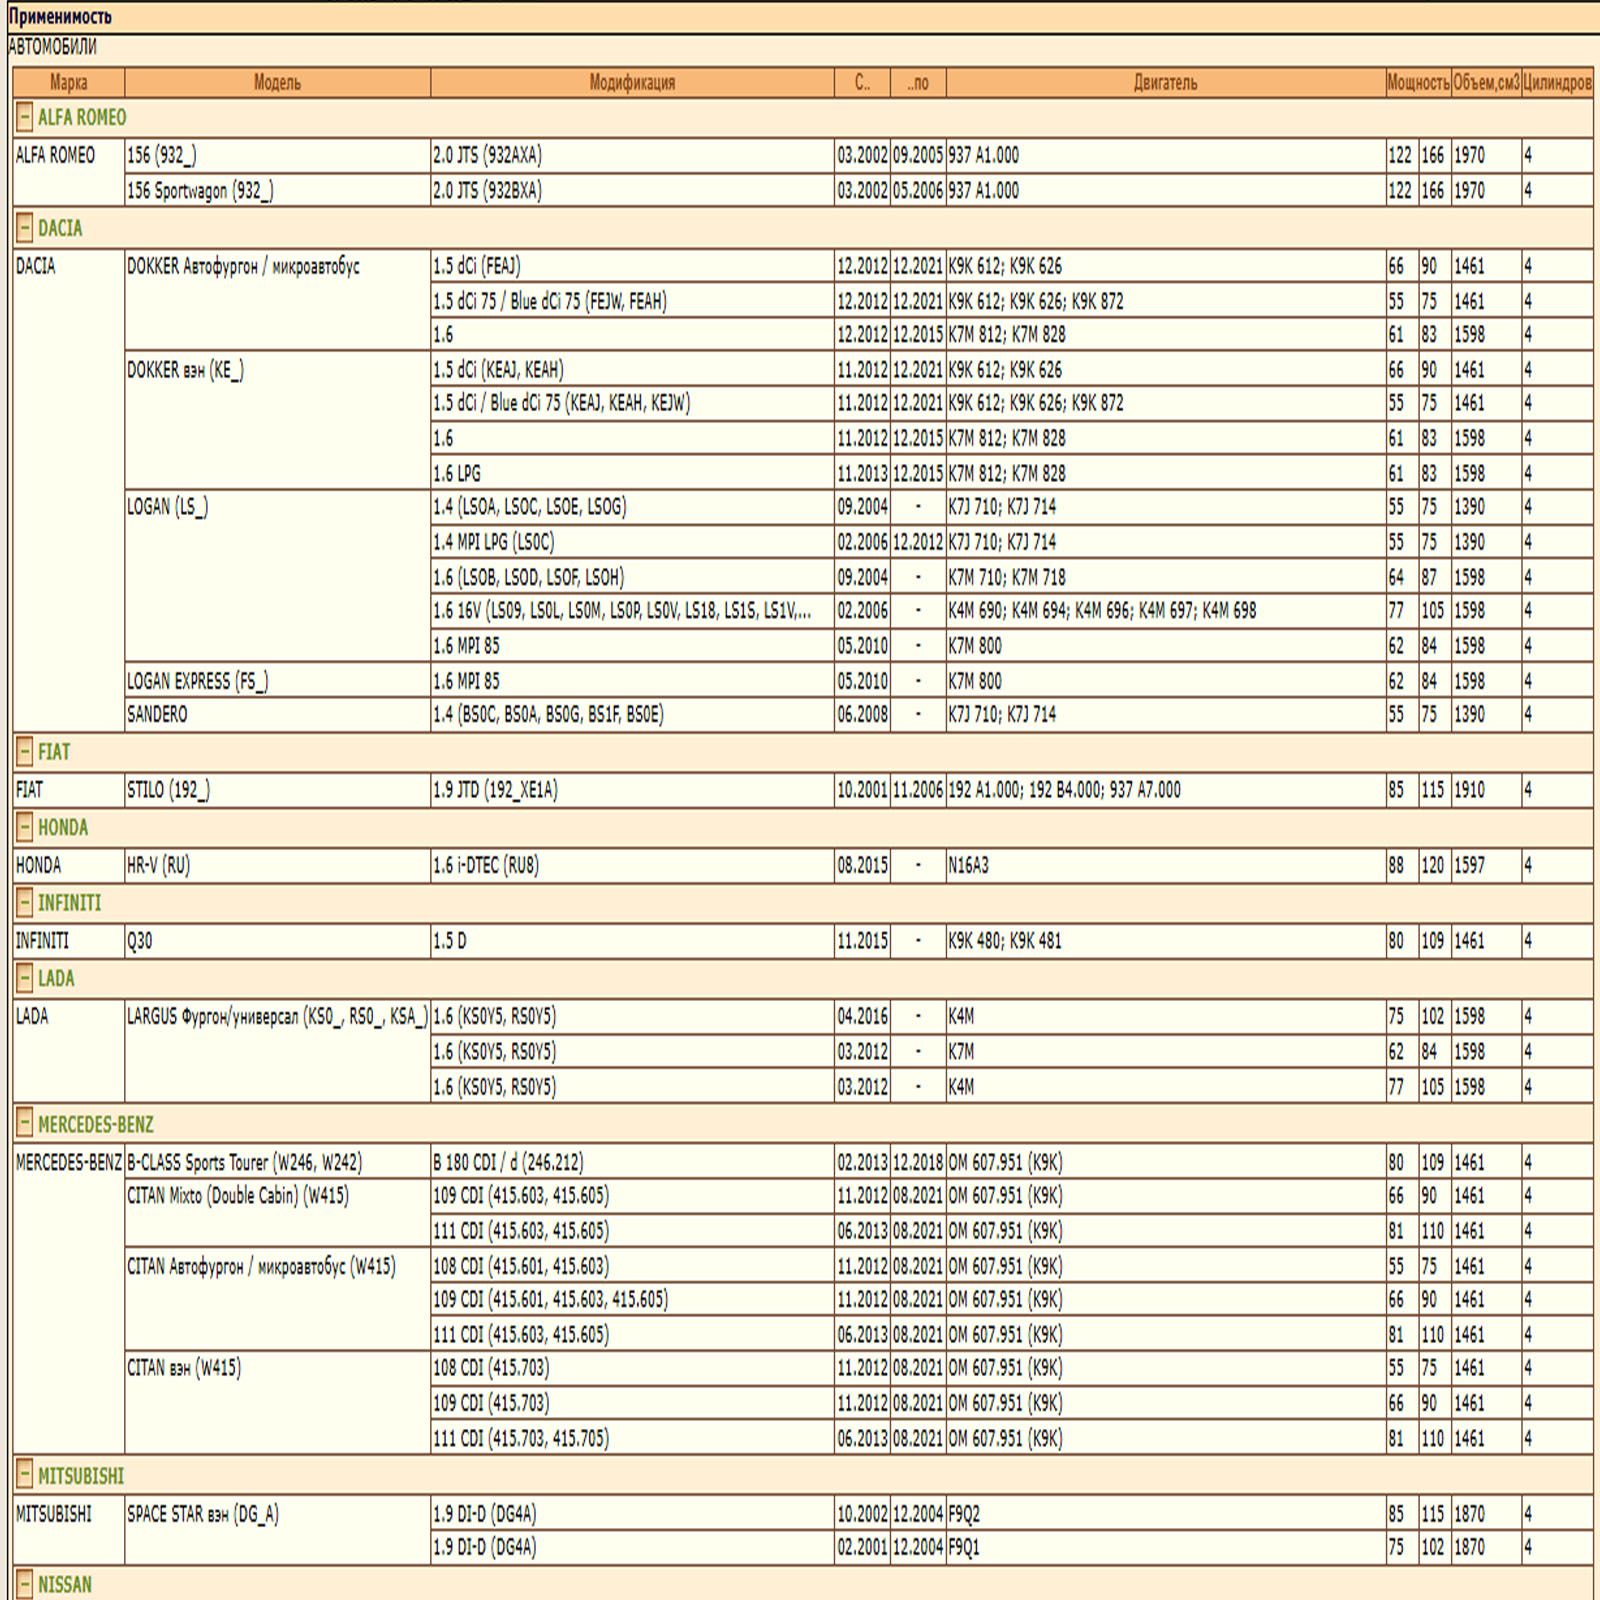This screenshot has width=1600, height=1600.
Task: Collapse the FIAT group with minus icon
Action: coord(25,752)
